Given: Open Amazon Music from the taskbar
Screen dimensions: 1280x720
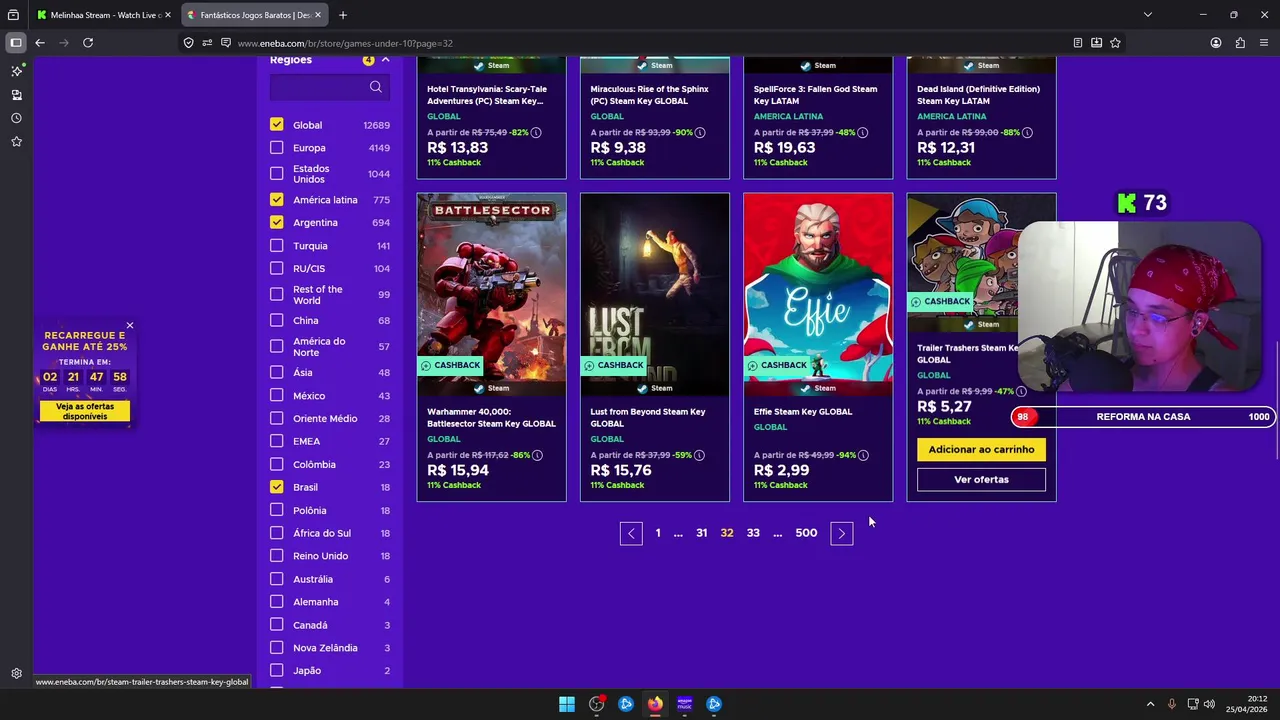Looking at the screenshot, I should tap(685, 704).
